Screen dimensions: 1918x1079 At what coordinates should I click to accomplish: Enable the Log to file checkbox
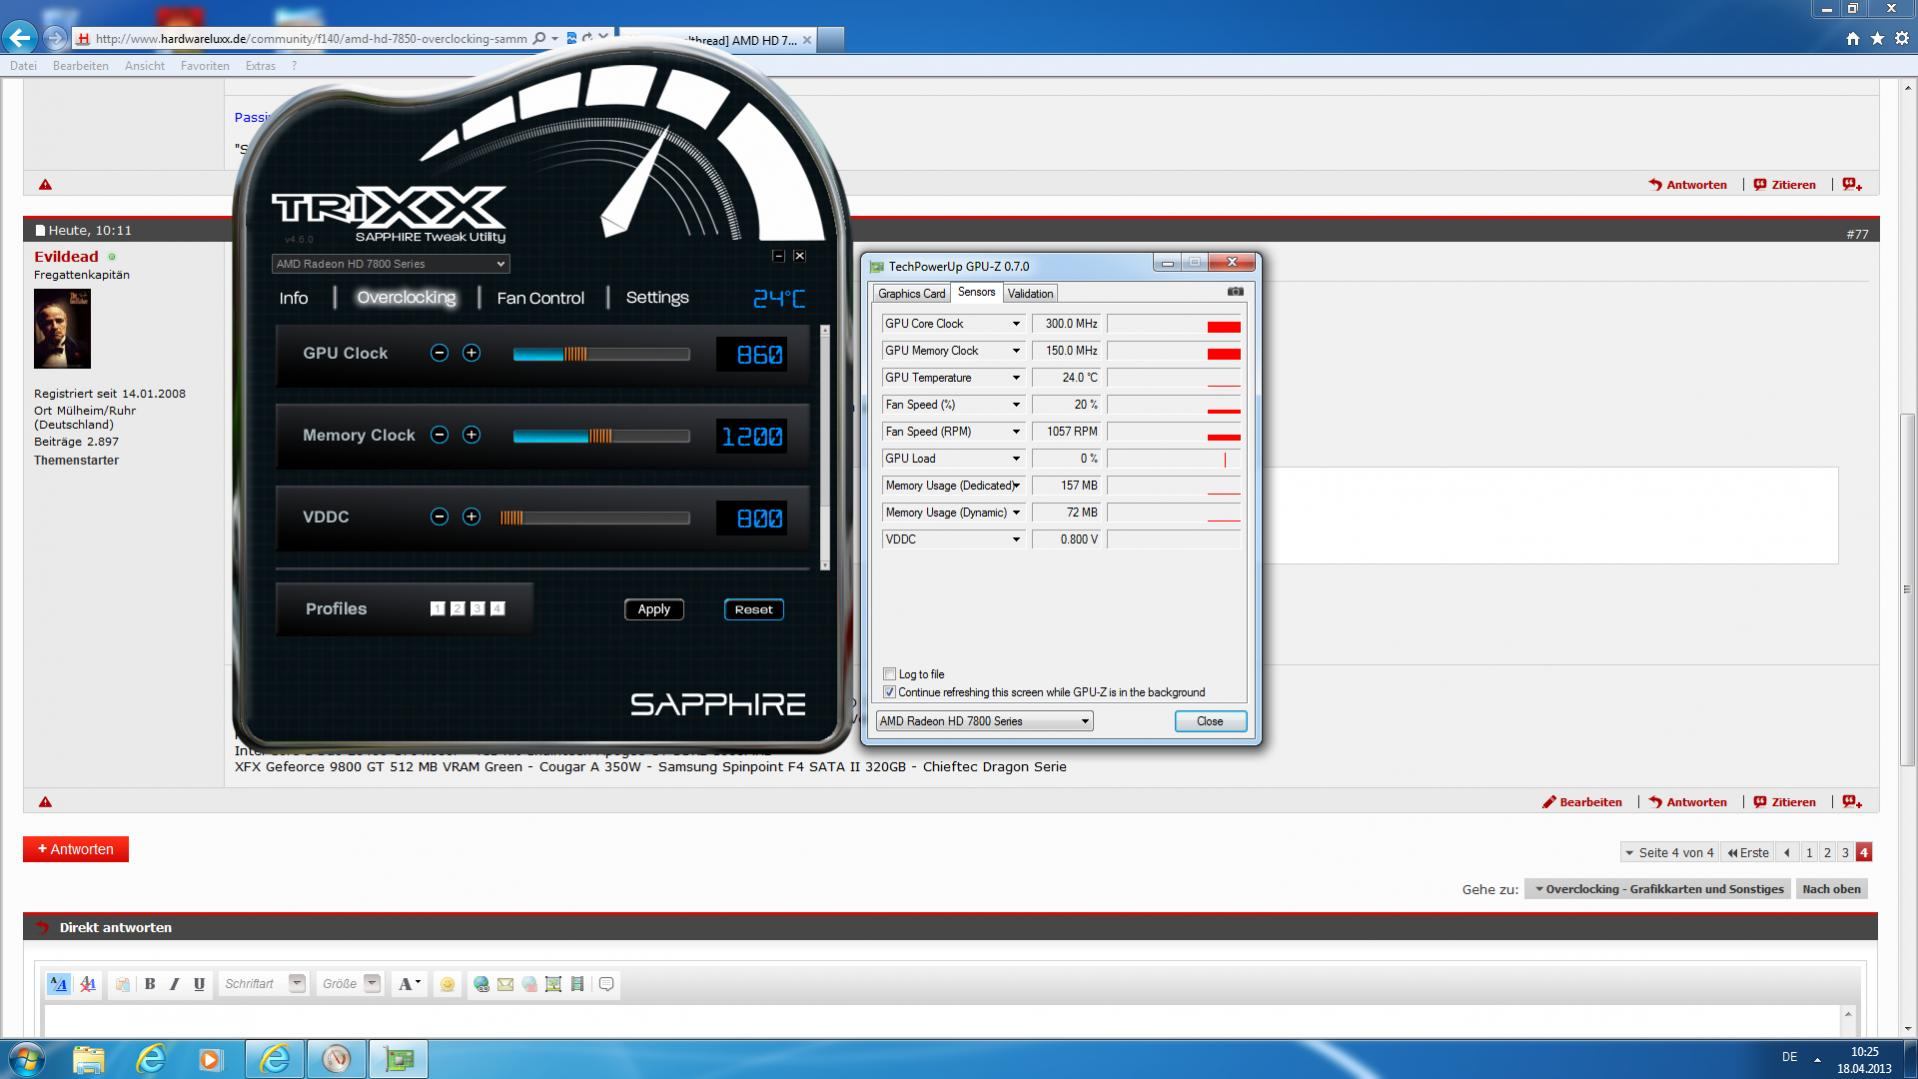tap(889, 674)
